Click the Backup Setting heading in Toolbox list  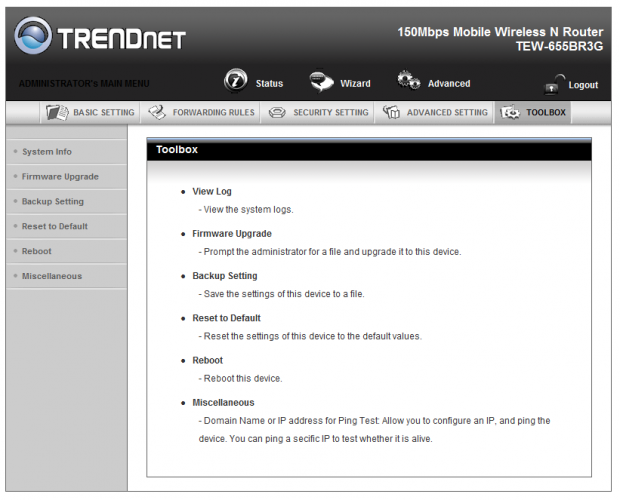225,276
